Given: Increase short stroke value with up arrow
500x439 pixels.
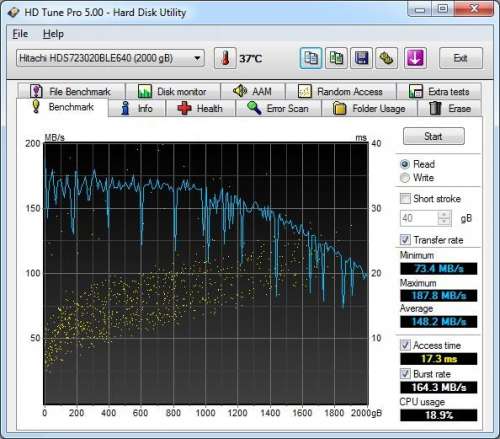Looking at the screenshot, I should point(444,215).
